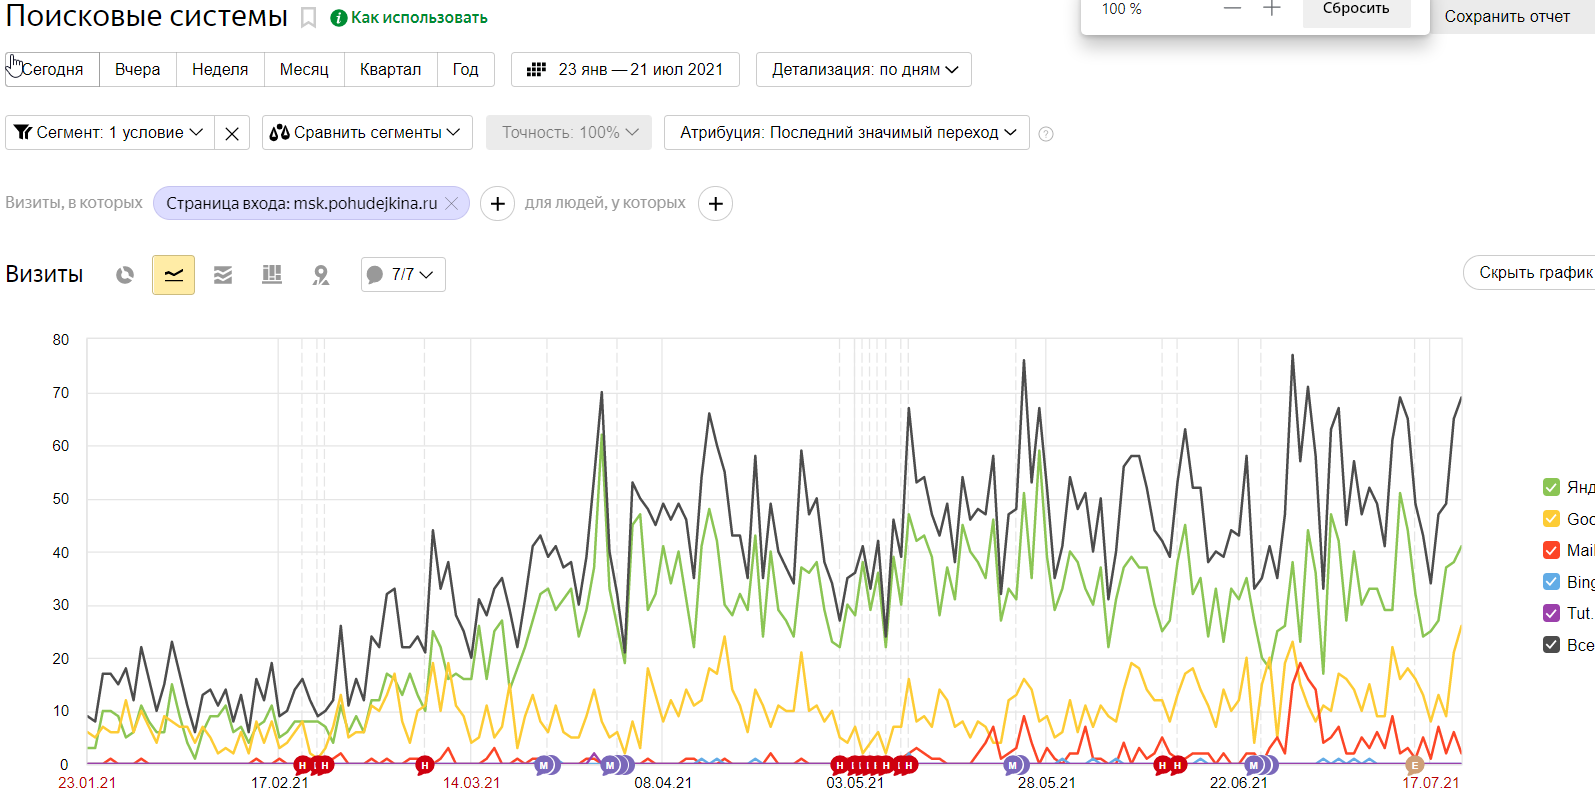This screenshot has height=806, width=1595.
Task: Select the Week period tab
Action: (x=220, y=70)
